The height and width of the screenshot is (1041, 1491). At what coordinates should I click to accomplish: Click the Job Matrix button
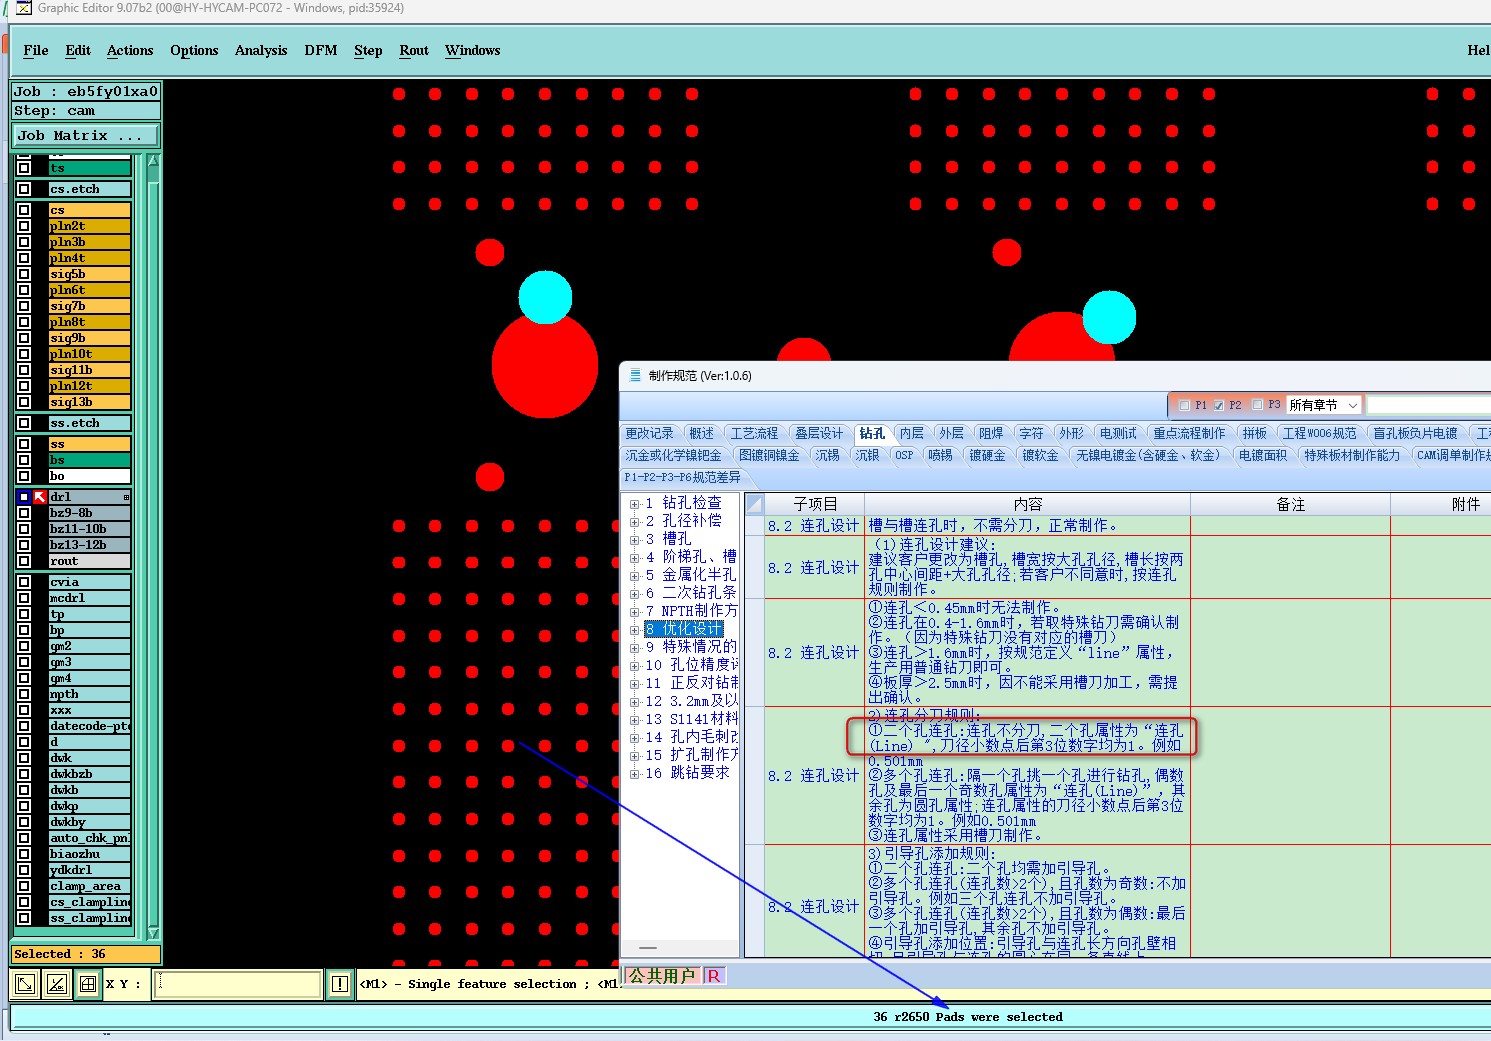pos(86,135)
